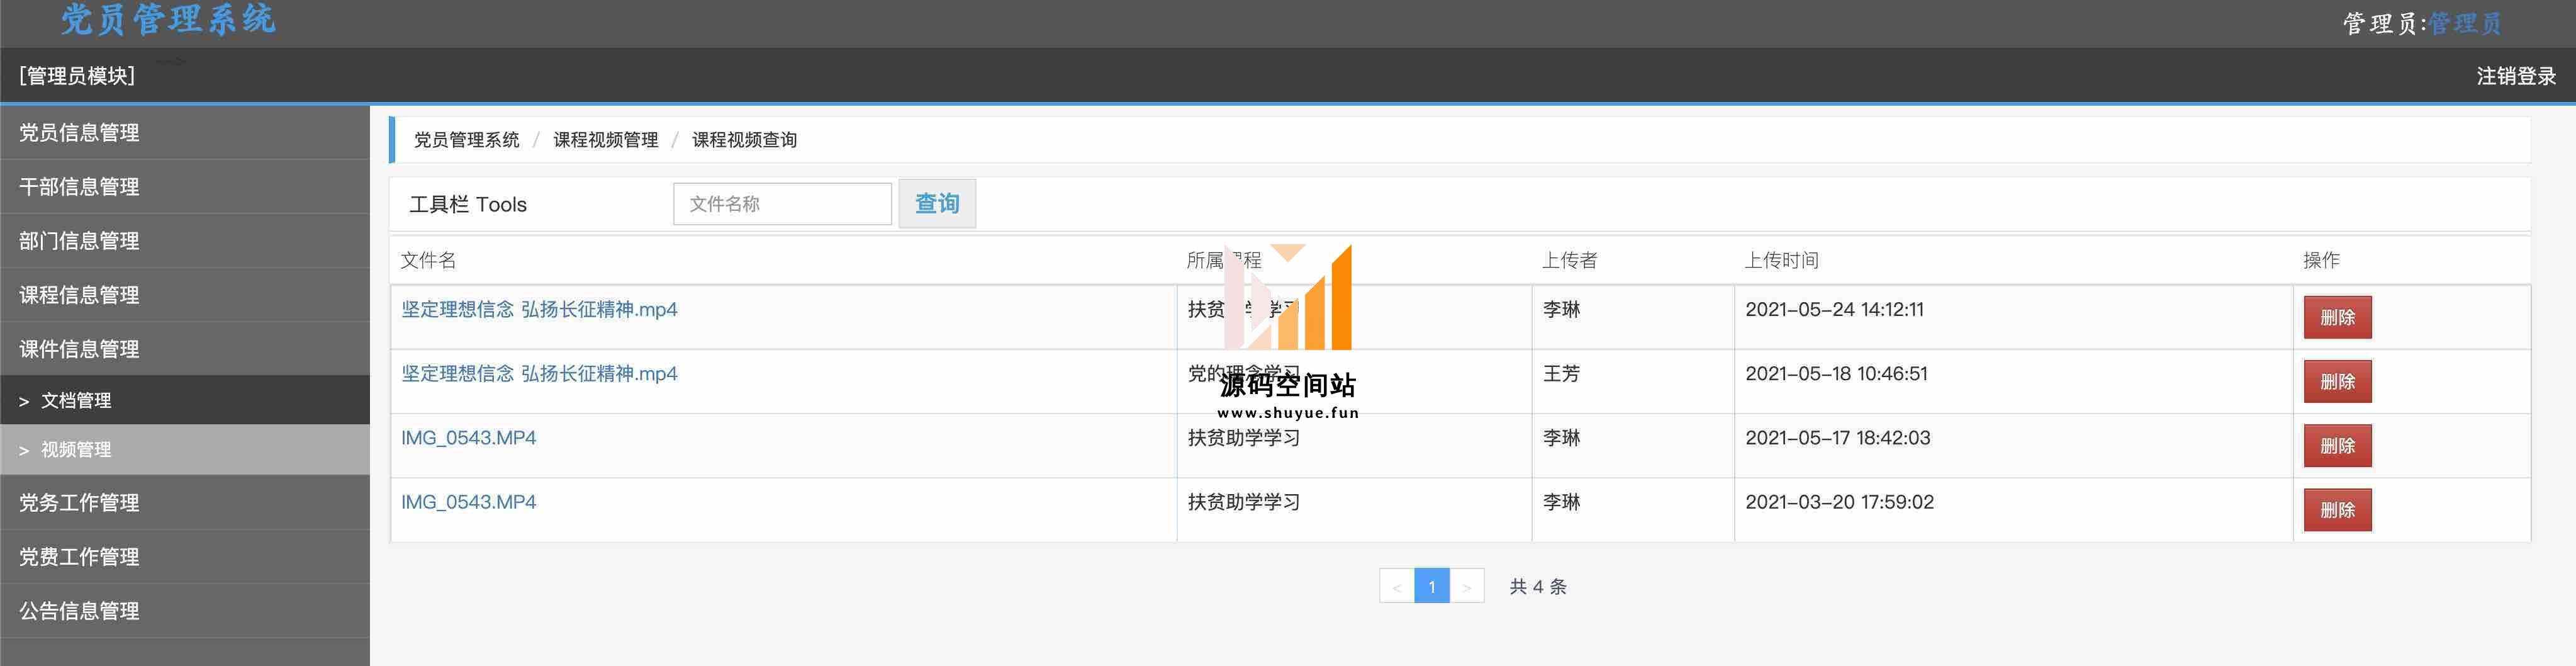
Task: Click the 操作 column header
Action: tap(2321, 260)
